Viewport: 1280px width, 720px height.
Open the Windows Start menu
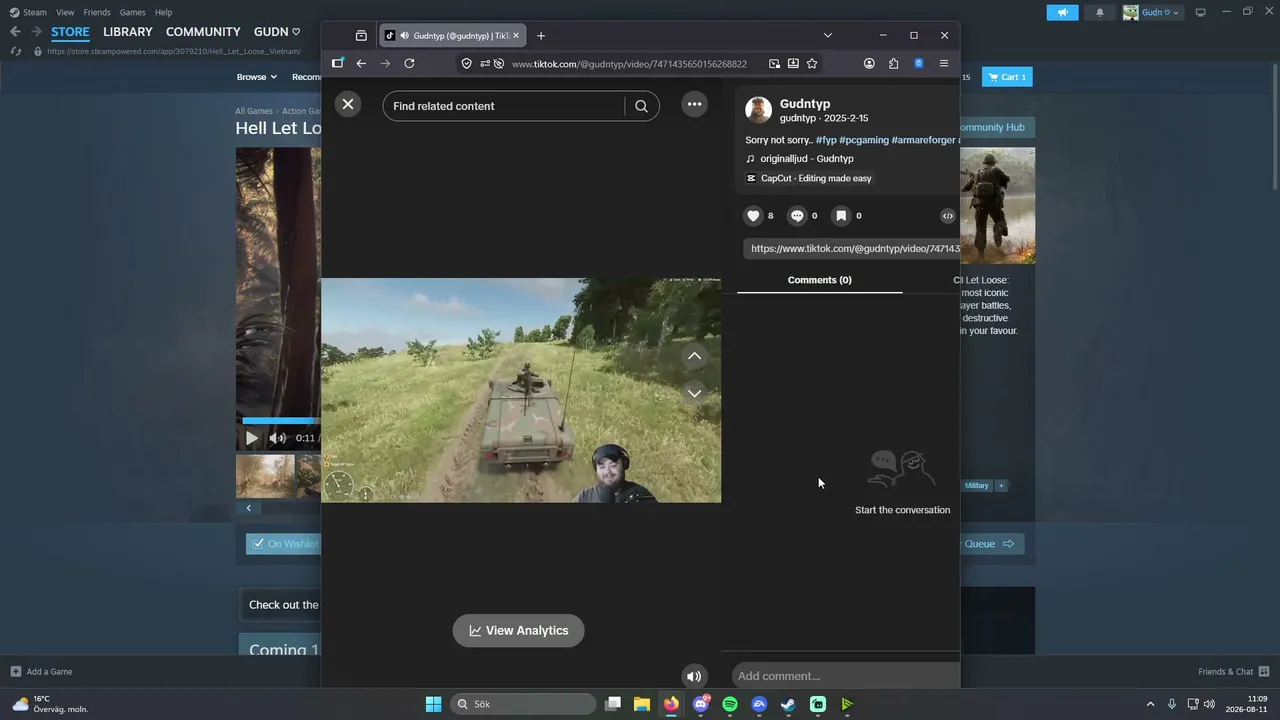coord(433,704)
